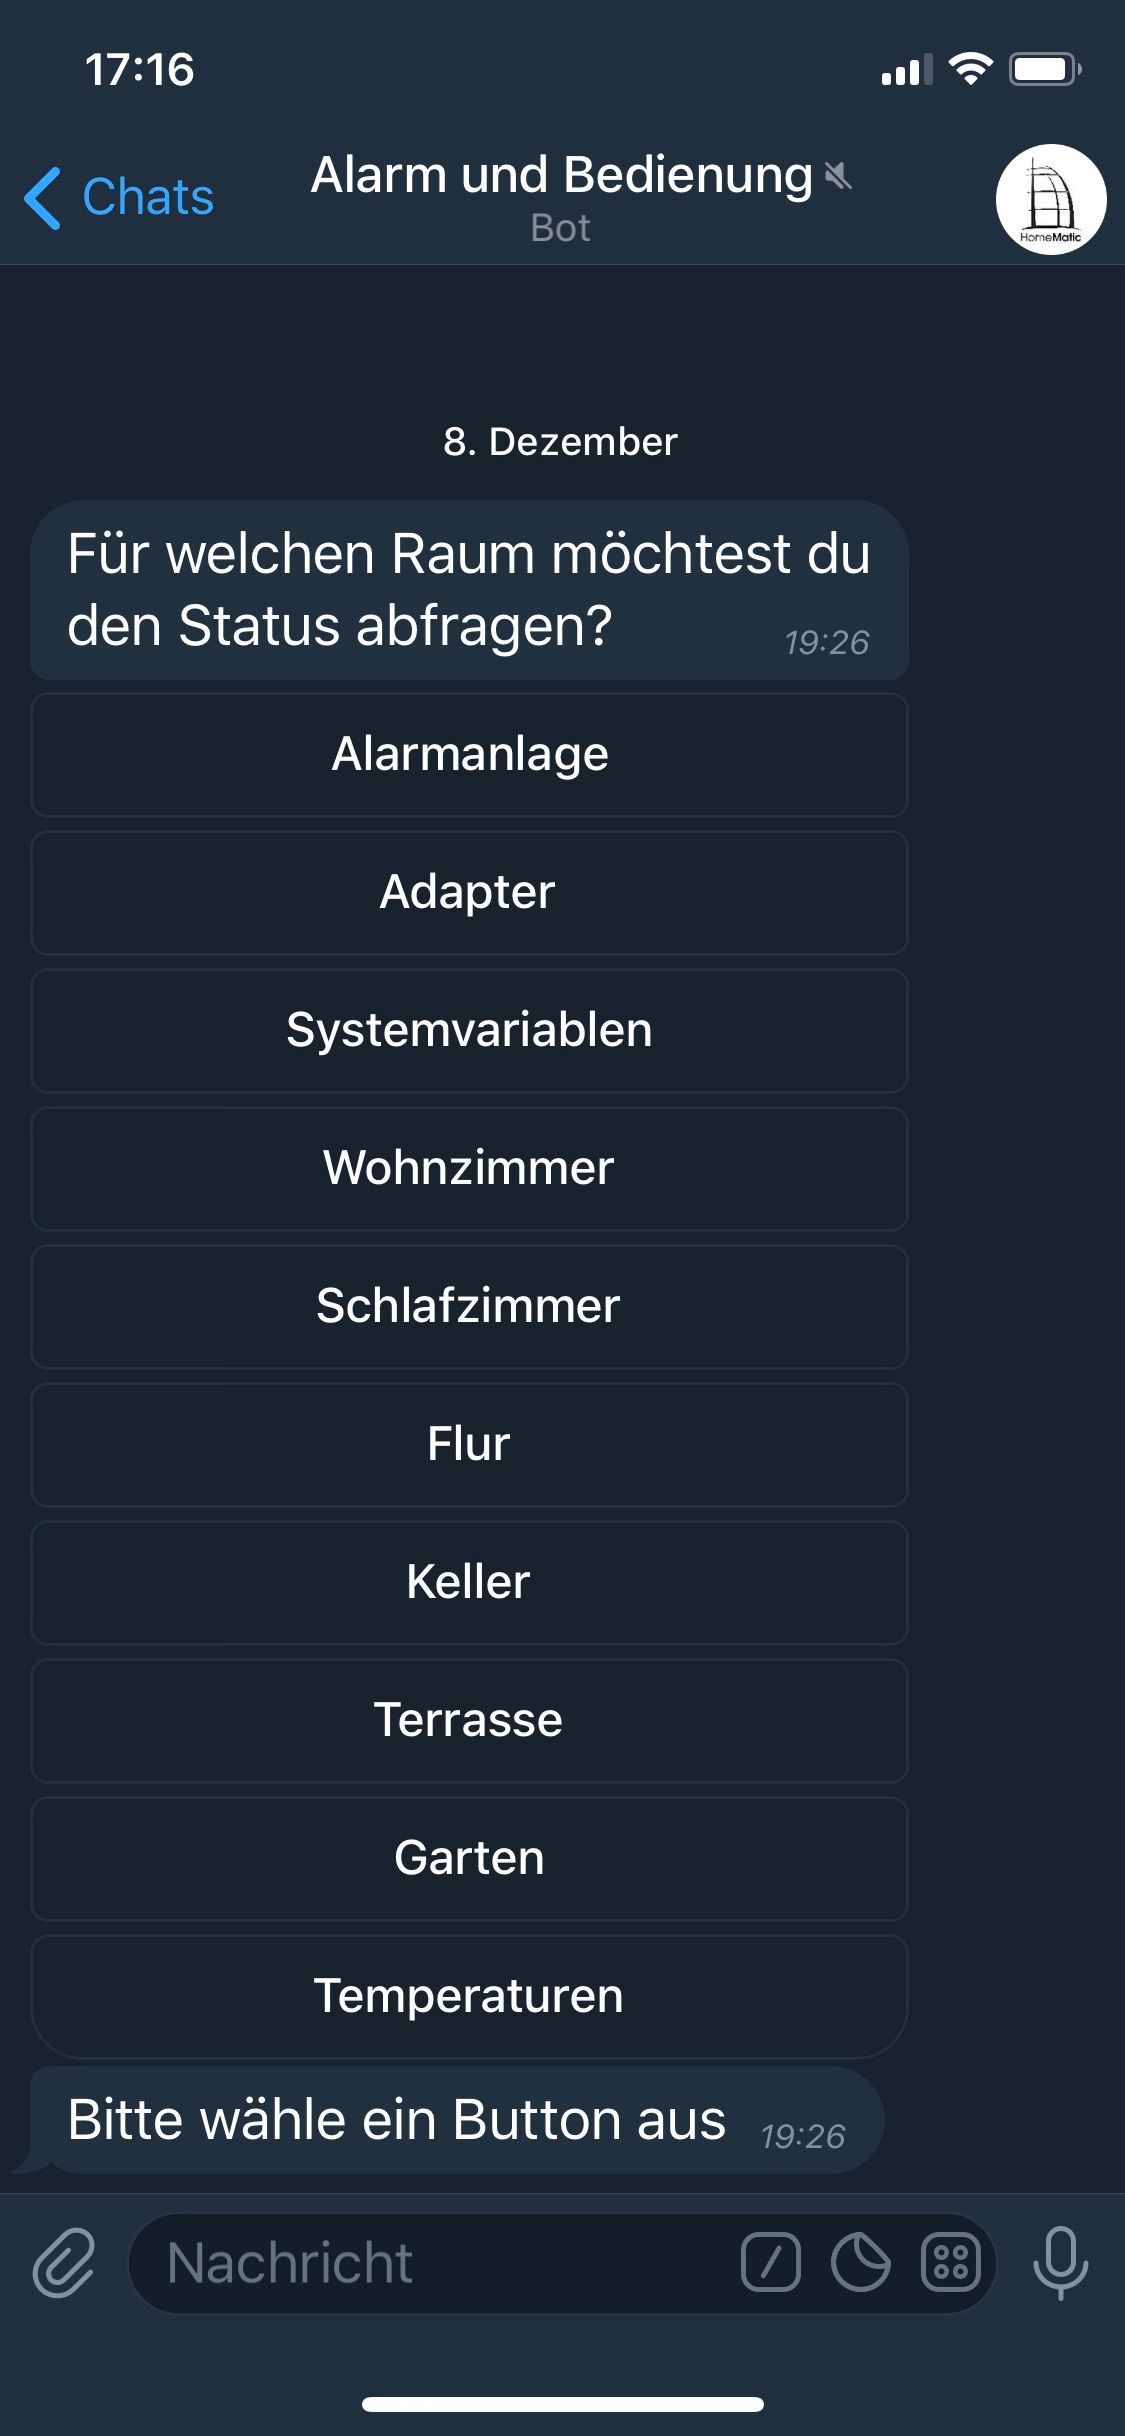Tap the paperclip attachment icon

[64, 2262]
